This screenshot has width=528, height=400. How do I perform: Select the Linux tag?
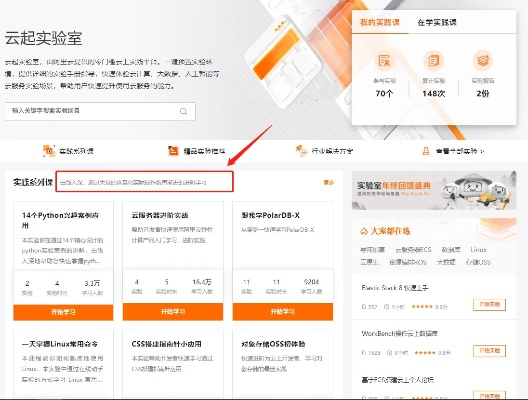pos(478,250)
